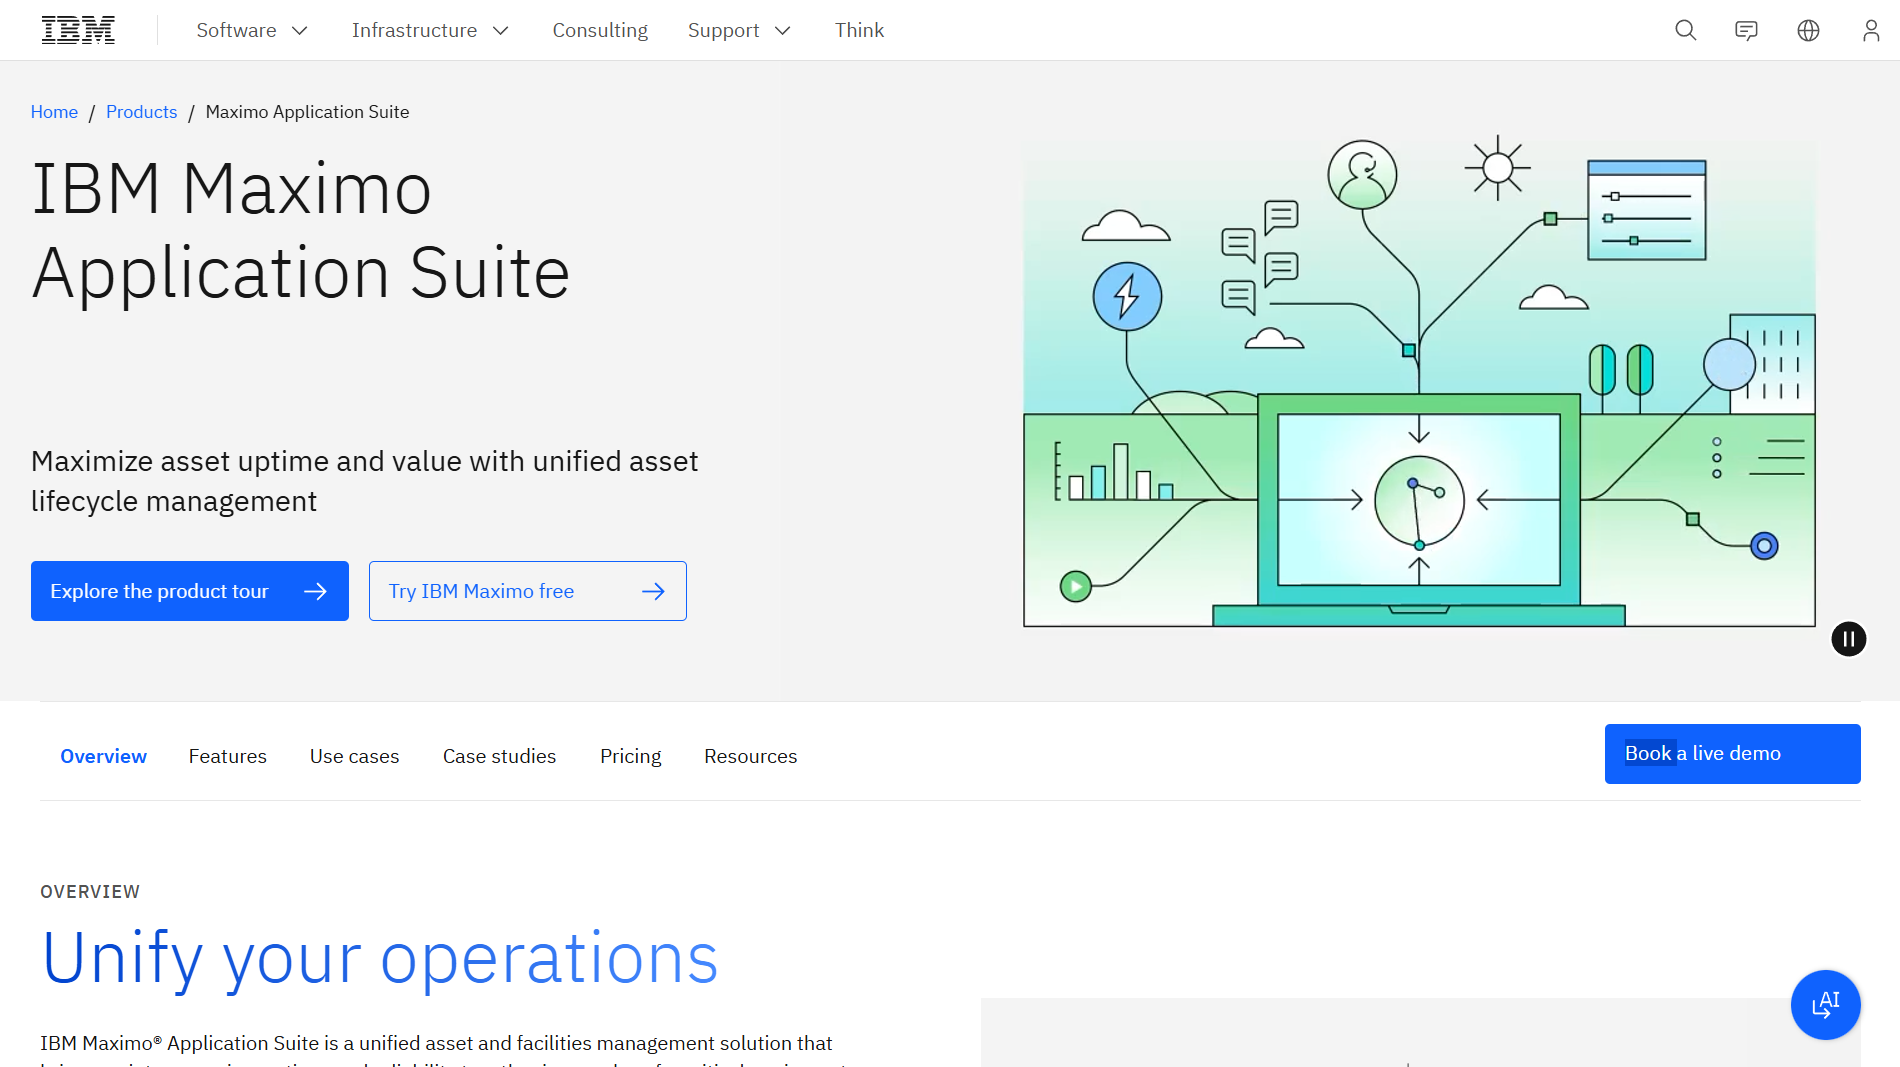
Task: Expand the Support menu
Action: [x=739, y=30]
